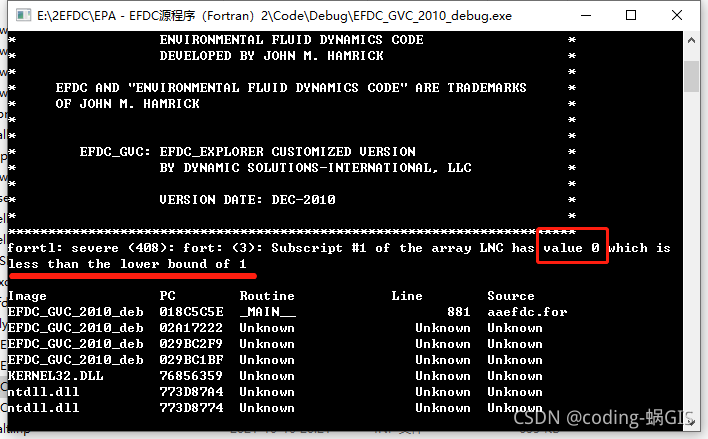Click PC address 76856359
708x439 pixels.
pyautogui.click(x=191, y=376)
